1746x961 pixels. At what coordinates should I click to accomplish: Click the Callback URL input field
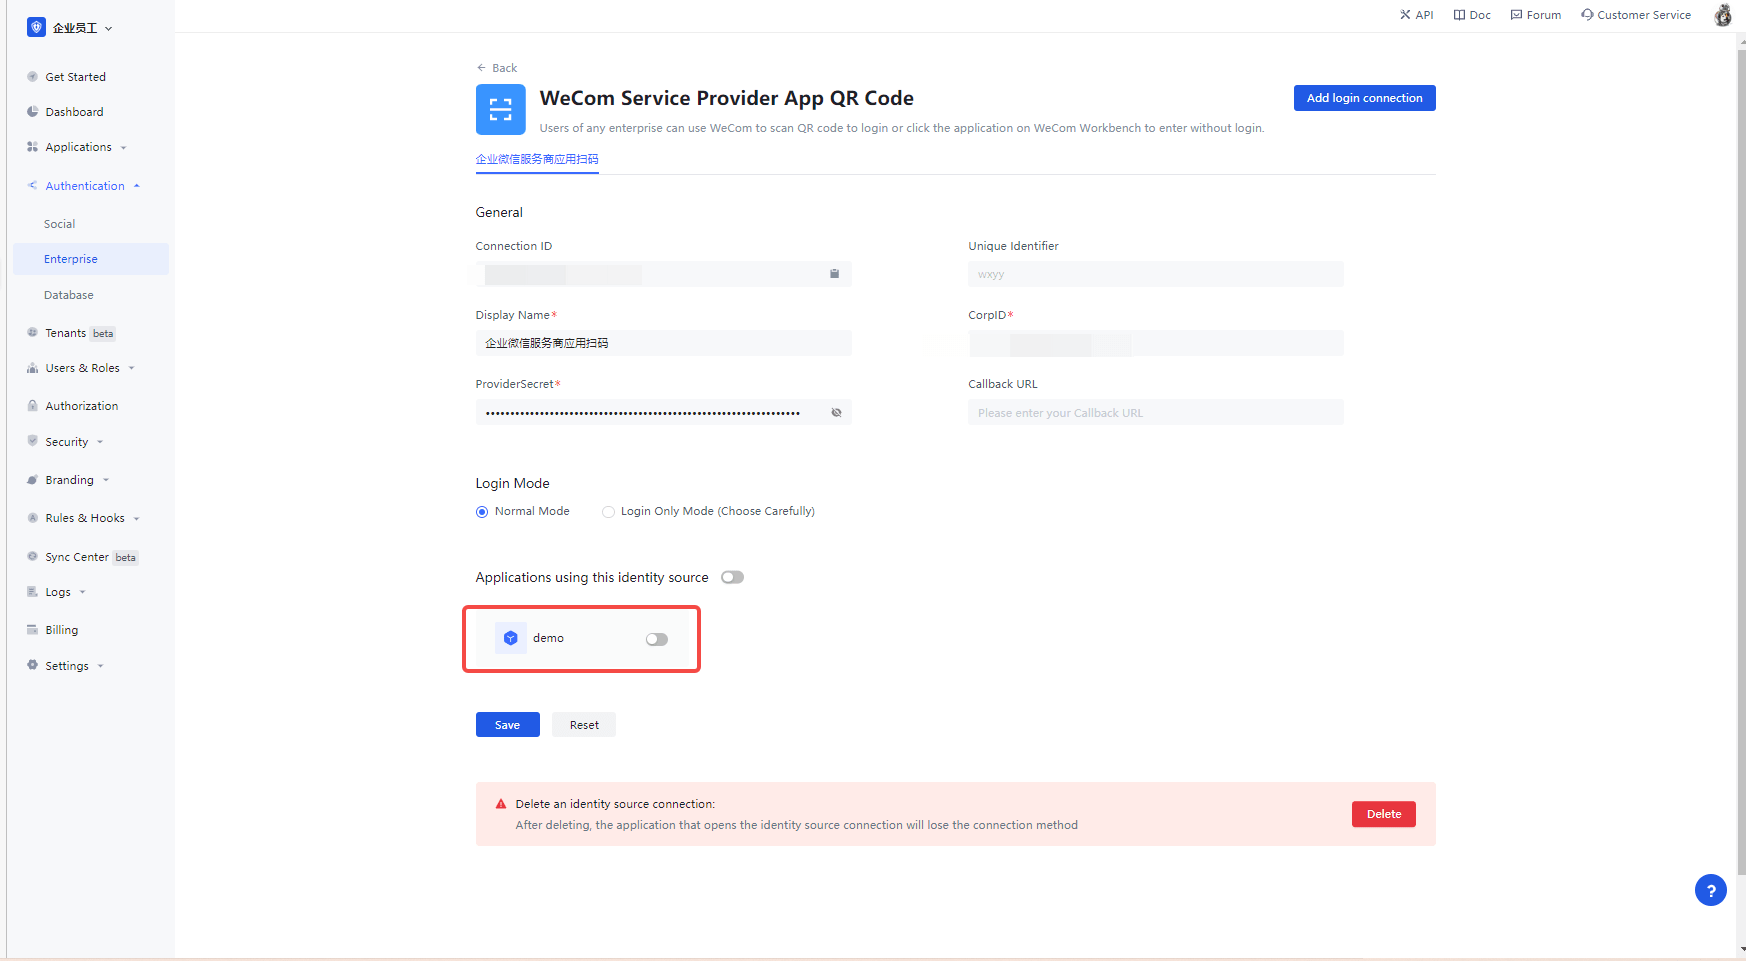(1155, 413)
